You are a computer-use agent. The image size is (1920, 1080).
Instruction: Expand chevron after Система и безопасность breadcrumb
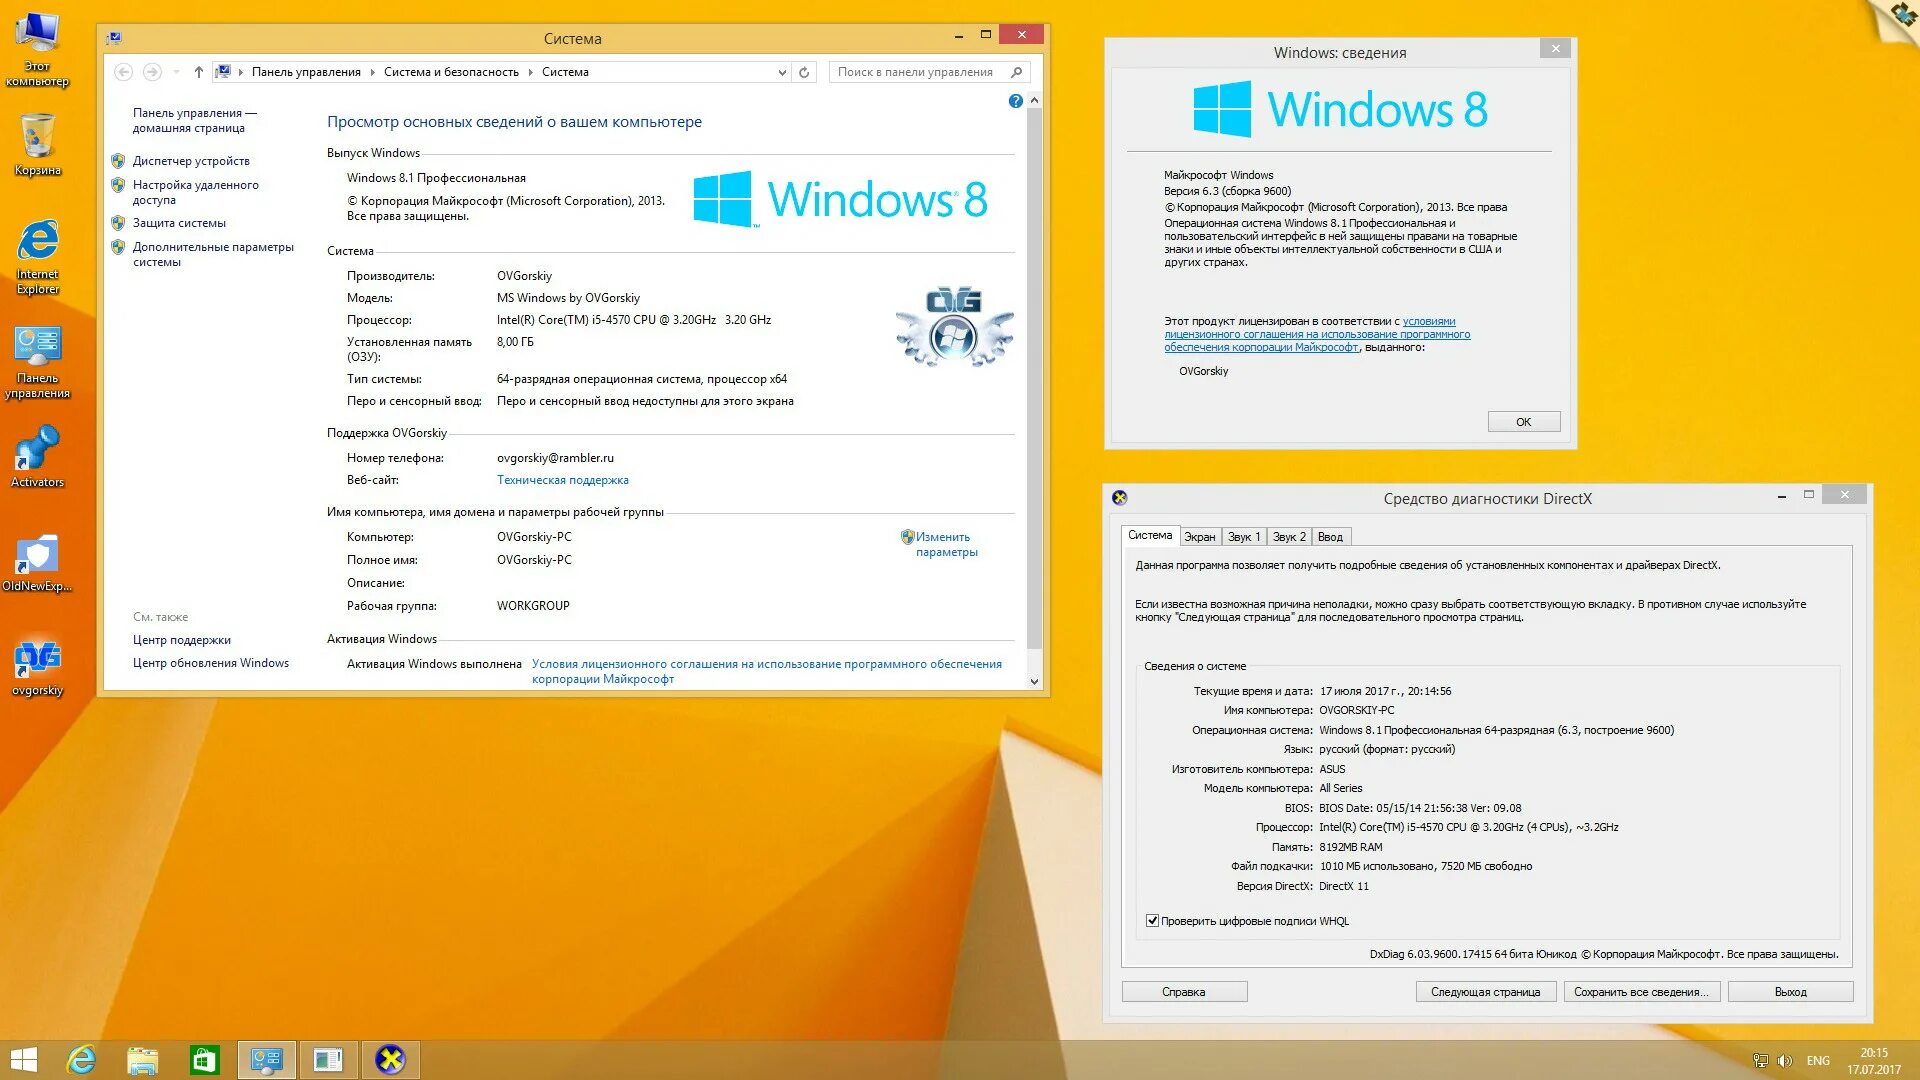click(x=530, y=72)
